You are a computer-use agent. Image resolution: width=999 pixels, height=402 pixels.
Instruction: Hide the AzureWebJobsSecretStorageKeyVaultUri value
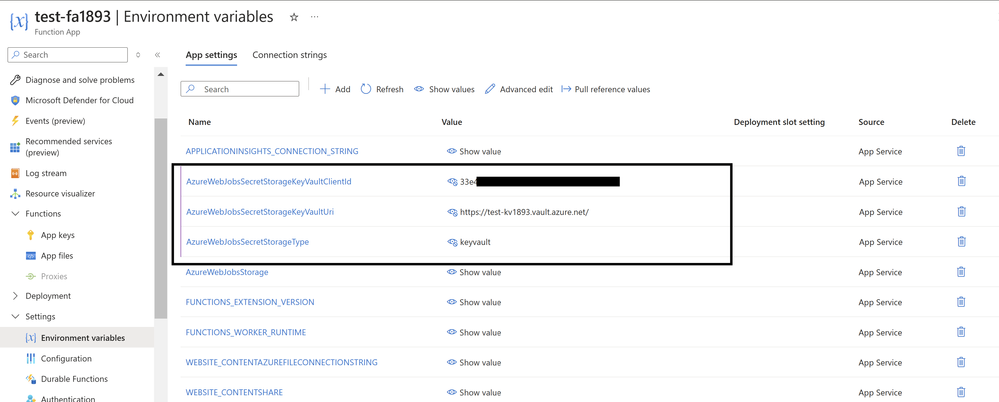(452, 212)
